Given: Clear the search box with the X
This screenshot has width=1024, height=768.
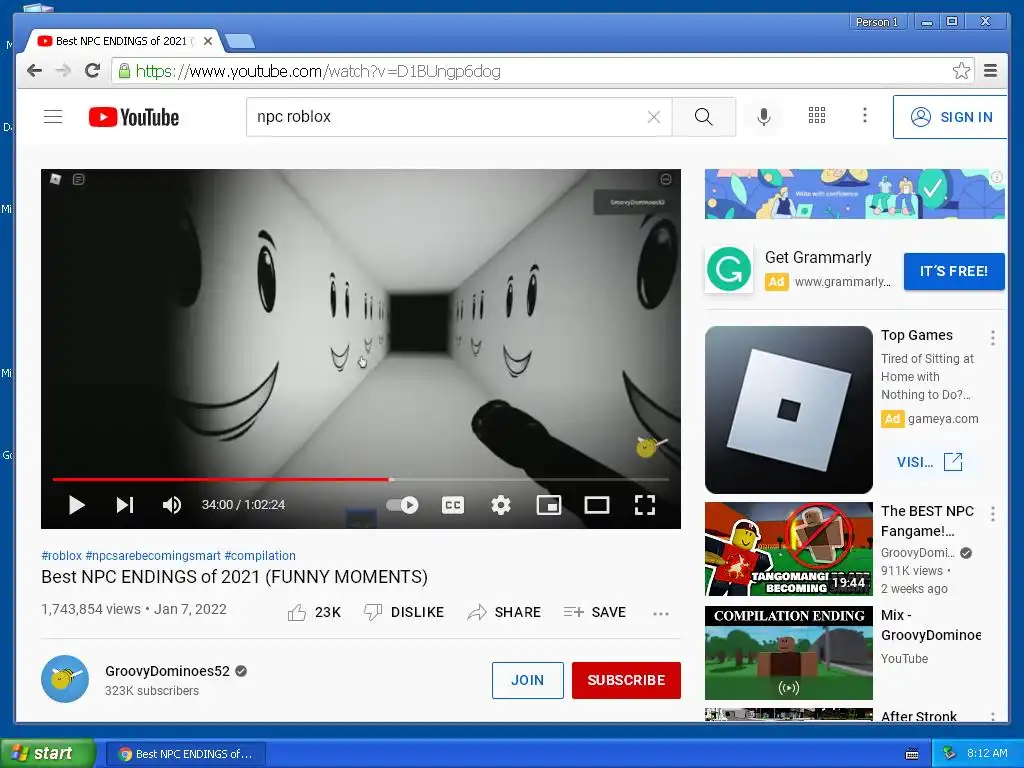Looking at the screenshot, I should coord(653,117).
